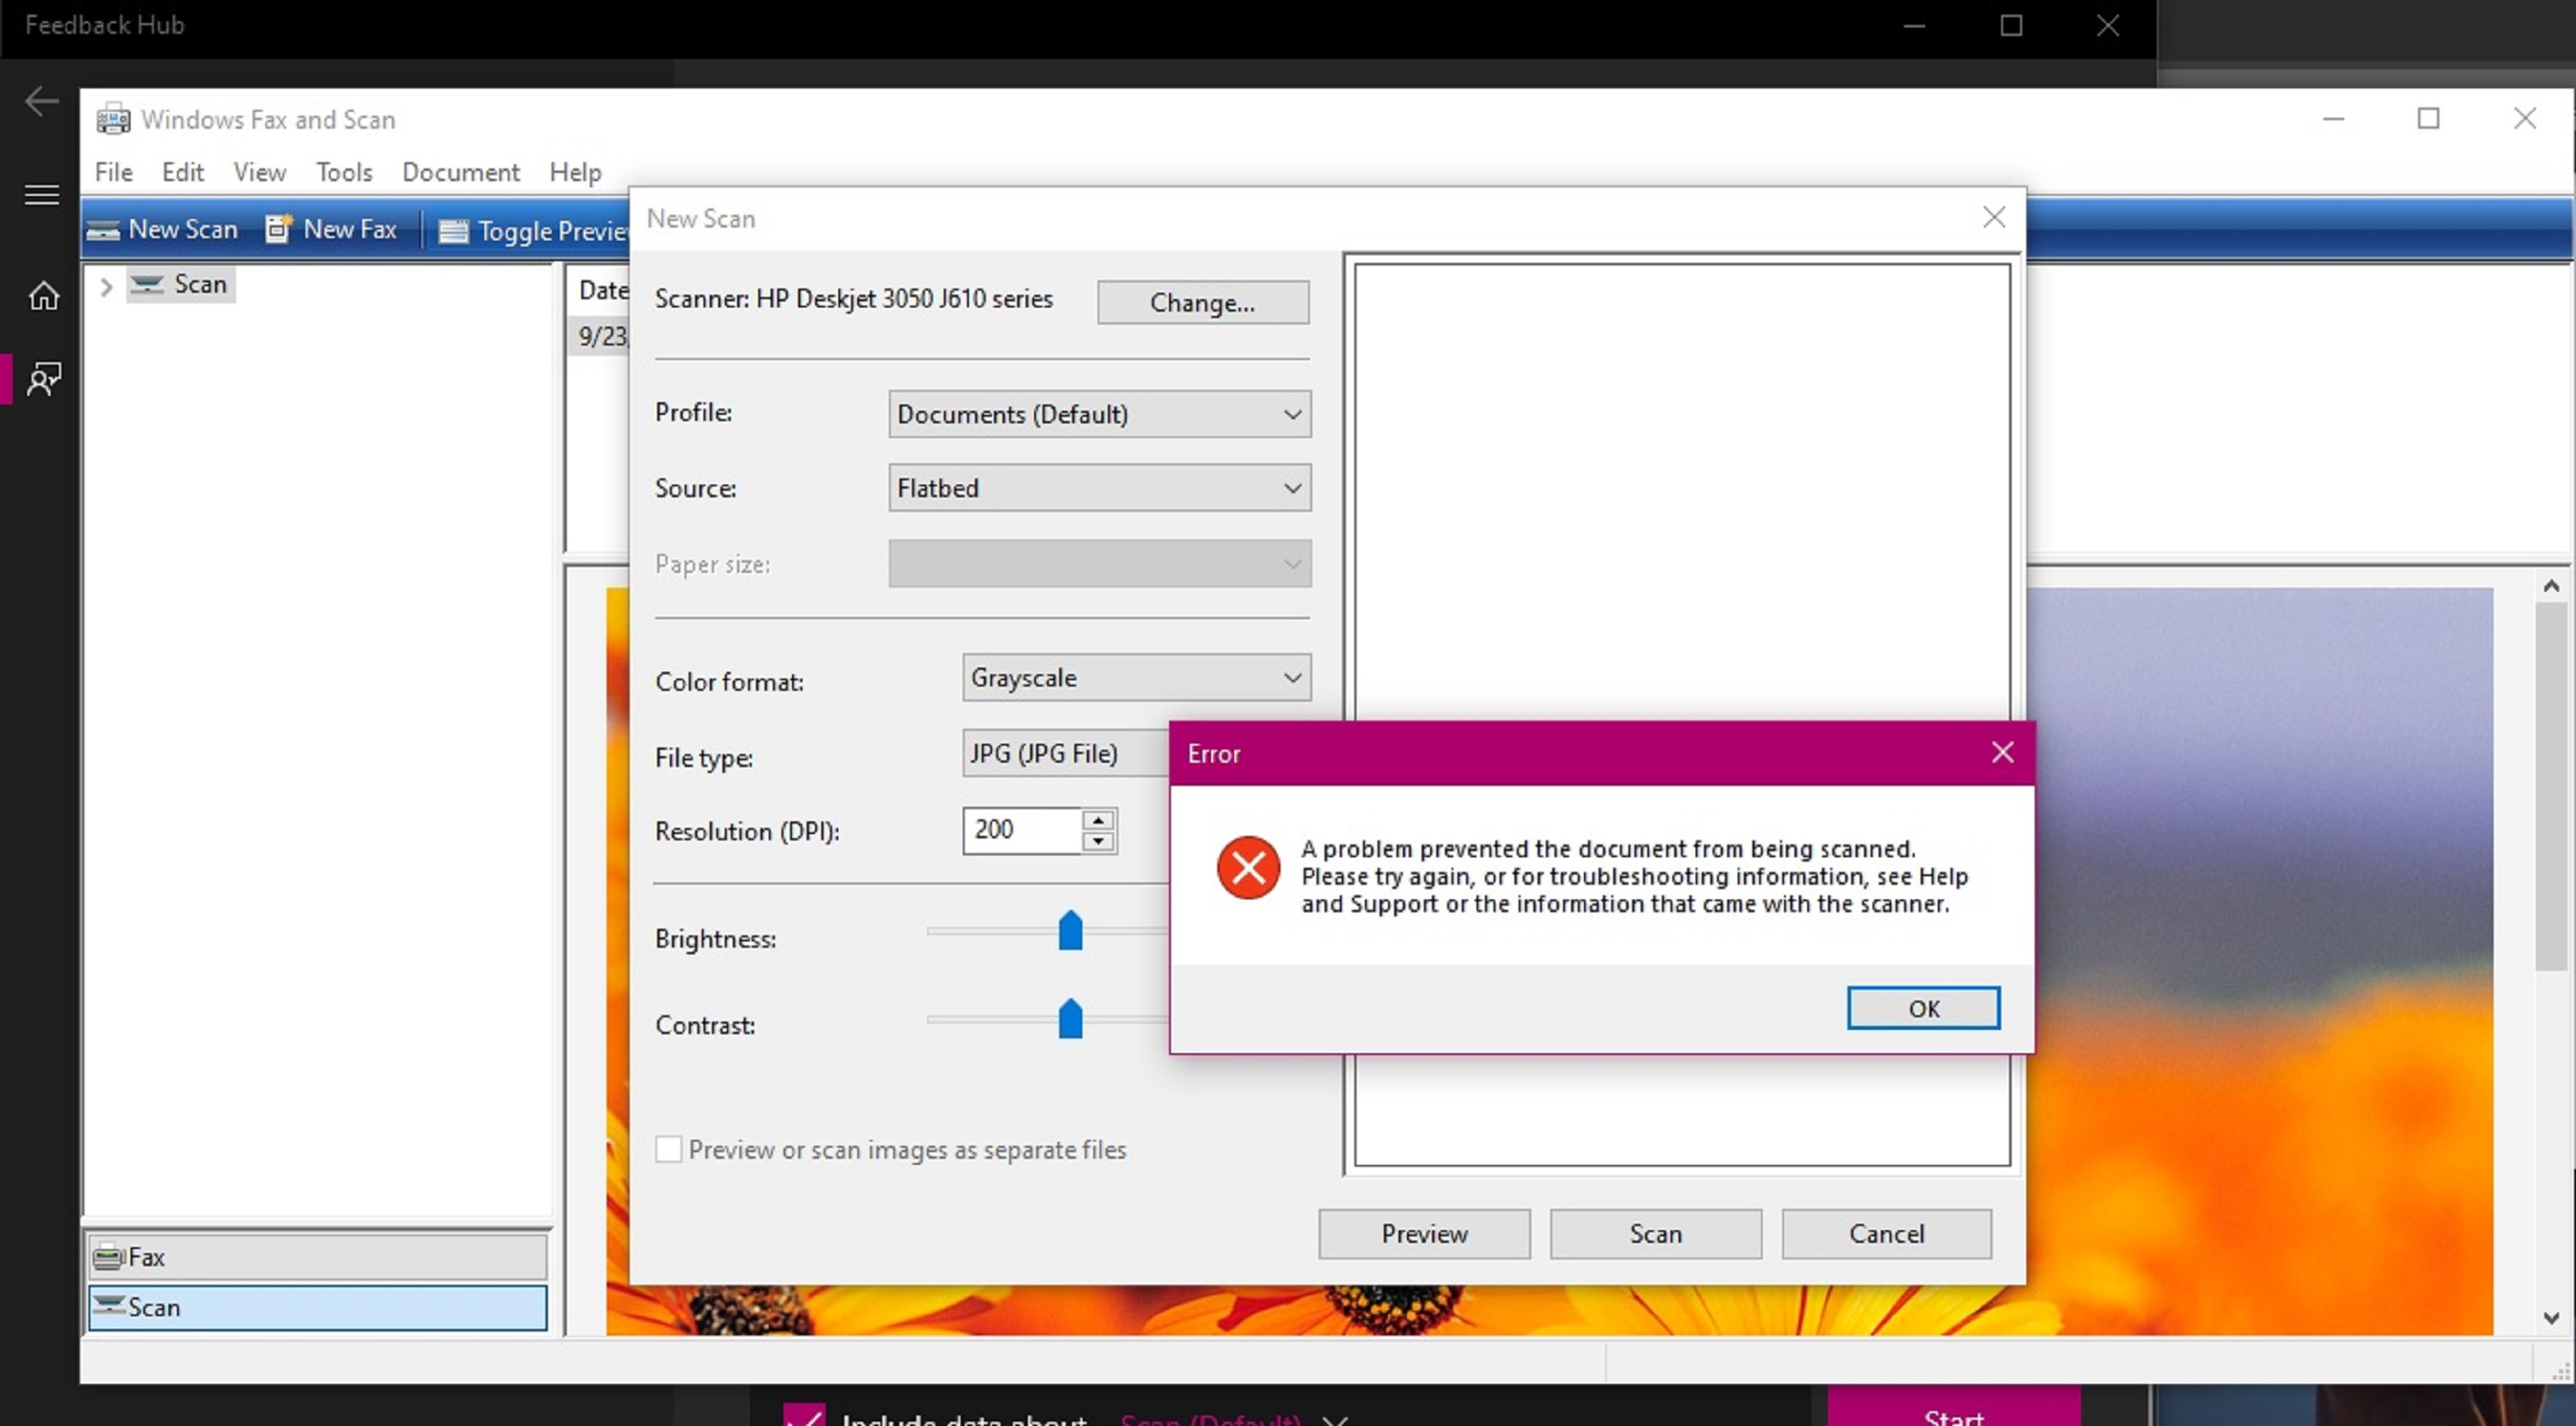Click the Feedback Hub back arrow
Viewport: 2576px width, 1426px height.
click(41, 101)
